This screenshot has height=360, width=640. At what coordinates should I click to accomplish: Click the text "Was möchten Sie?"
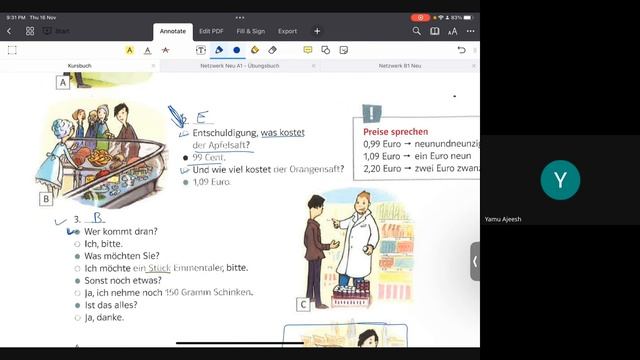(122, 256)
